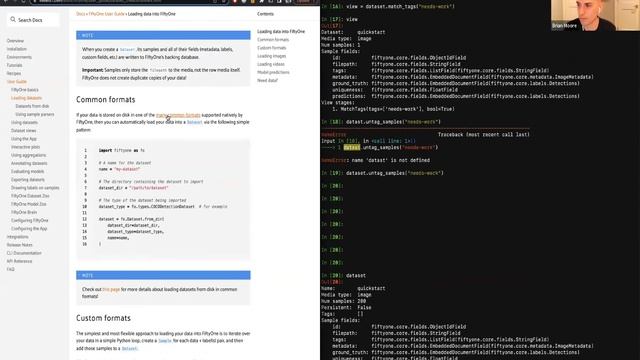Viewport: 640px width, 360px height.
Task: Click MatchTags view stage line in terminal
Action: [393, 109]
